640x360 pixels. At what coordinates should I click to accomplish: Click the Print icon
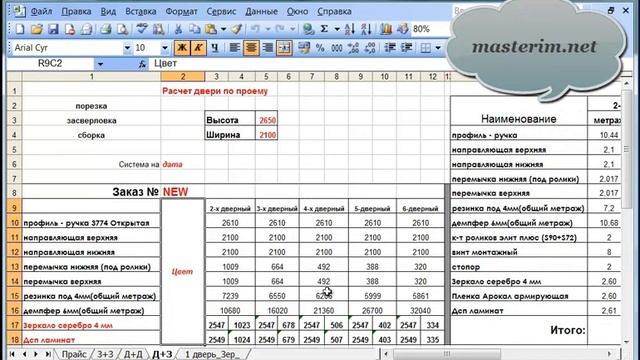(105, 29)
